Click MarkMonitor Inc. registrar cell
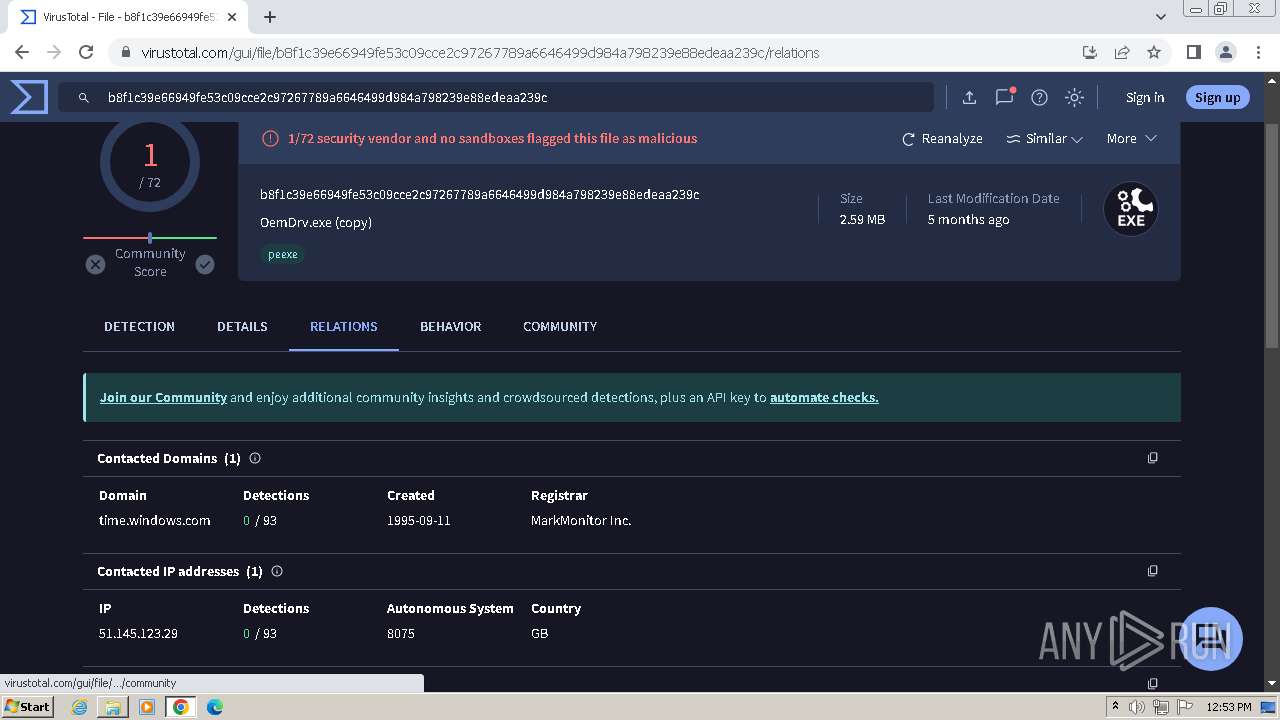Viewport: 1280px width, 720px height. [x=581, y=520]
